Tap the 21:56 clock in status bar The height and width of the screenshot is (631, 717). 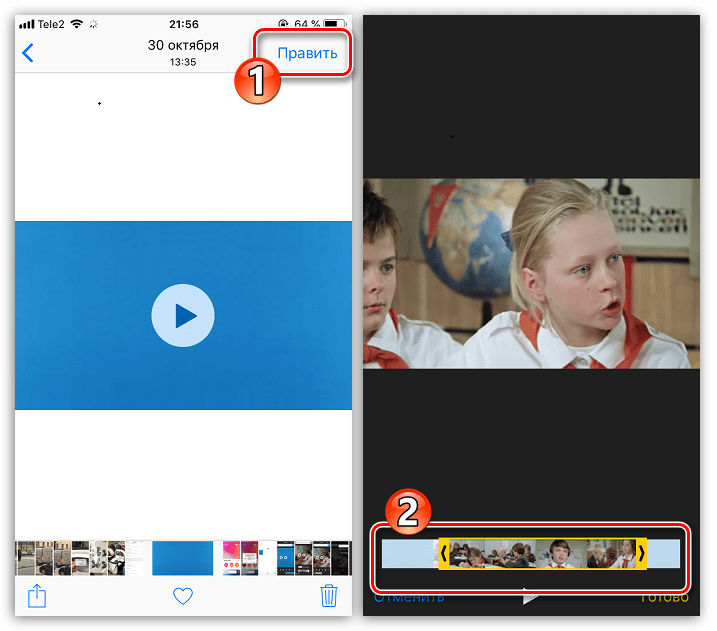pos(184,24)
